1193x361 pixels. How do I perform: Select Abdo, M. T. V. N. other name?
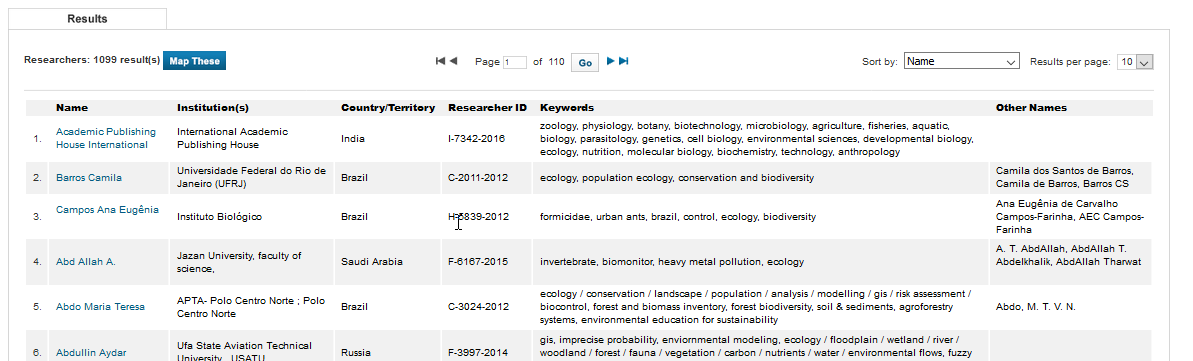pos(1036,307)
